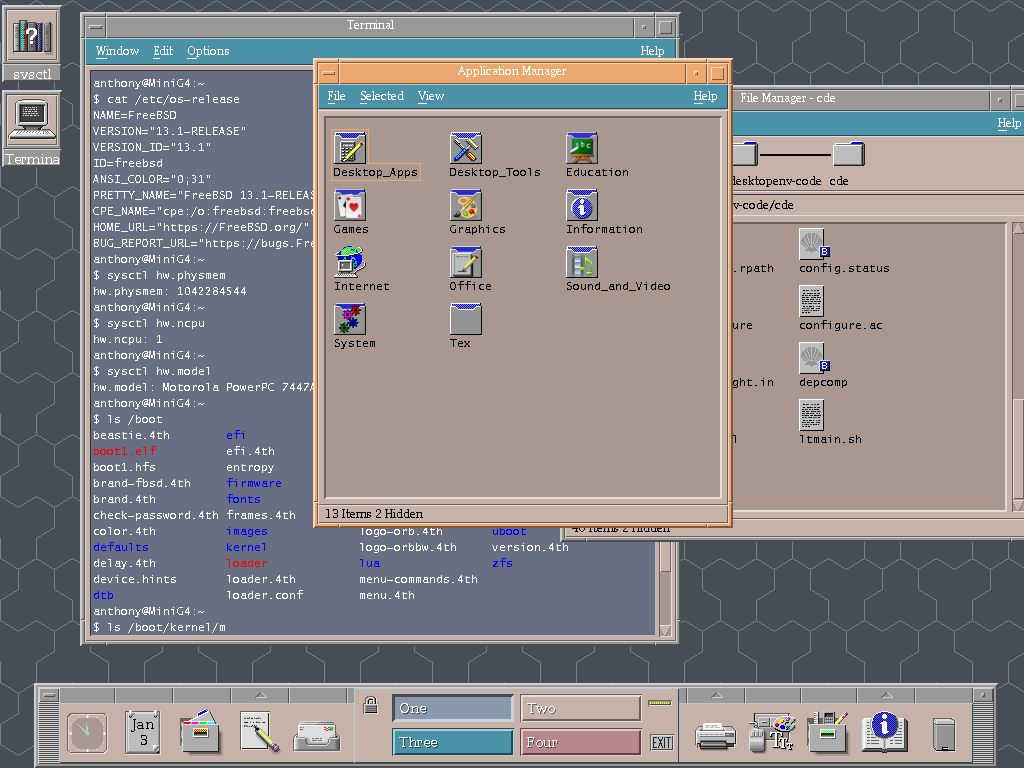Screen dimensions: 1024x768
Task: Expand the subpanel arrow above the Help icon
Action: click(886, 694)
